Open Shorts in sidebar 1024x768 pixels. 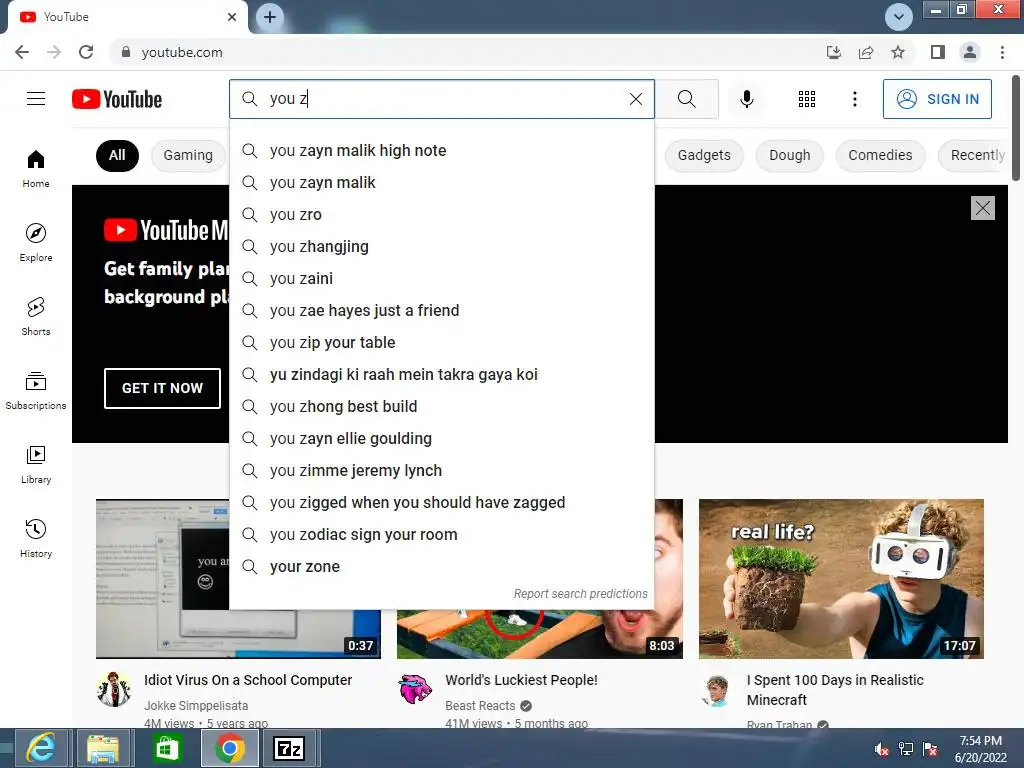[36, 317]
